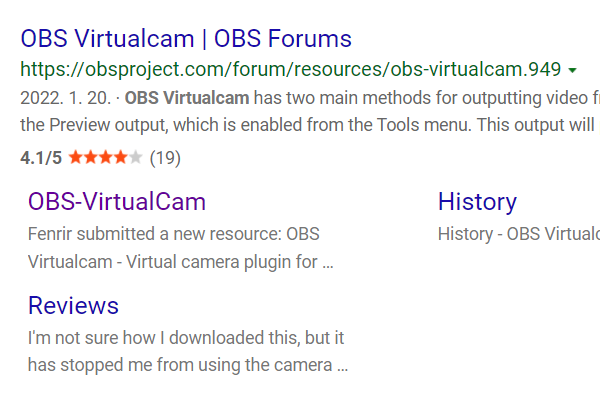This screenshot has width=600, height=400.
Task: Click the bold OBS Virtualcam snippet text
Action: click(x=187, y=98)
